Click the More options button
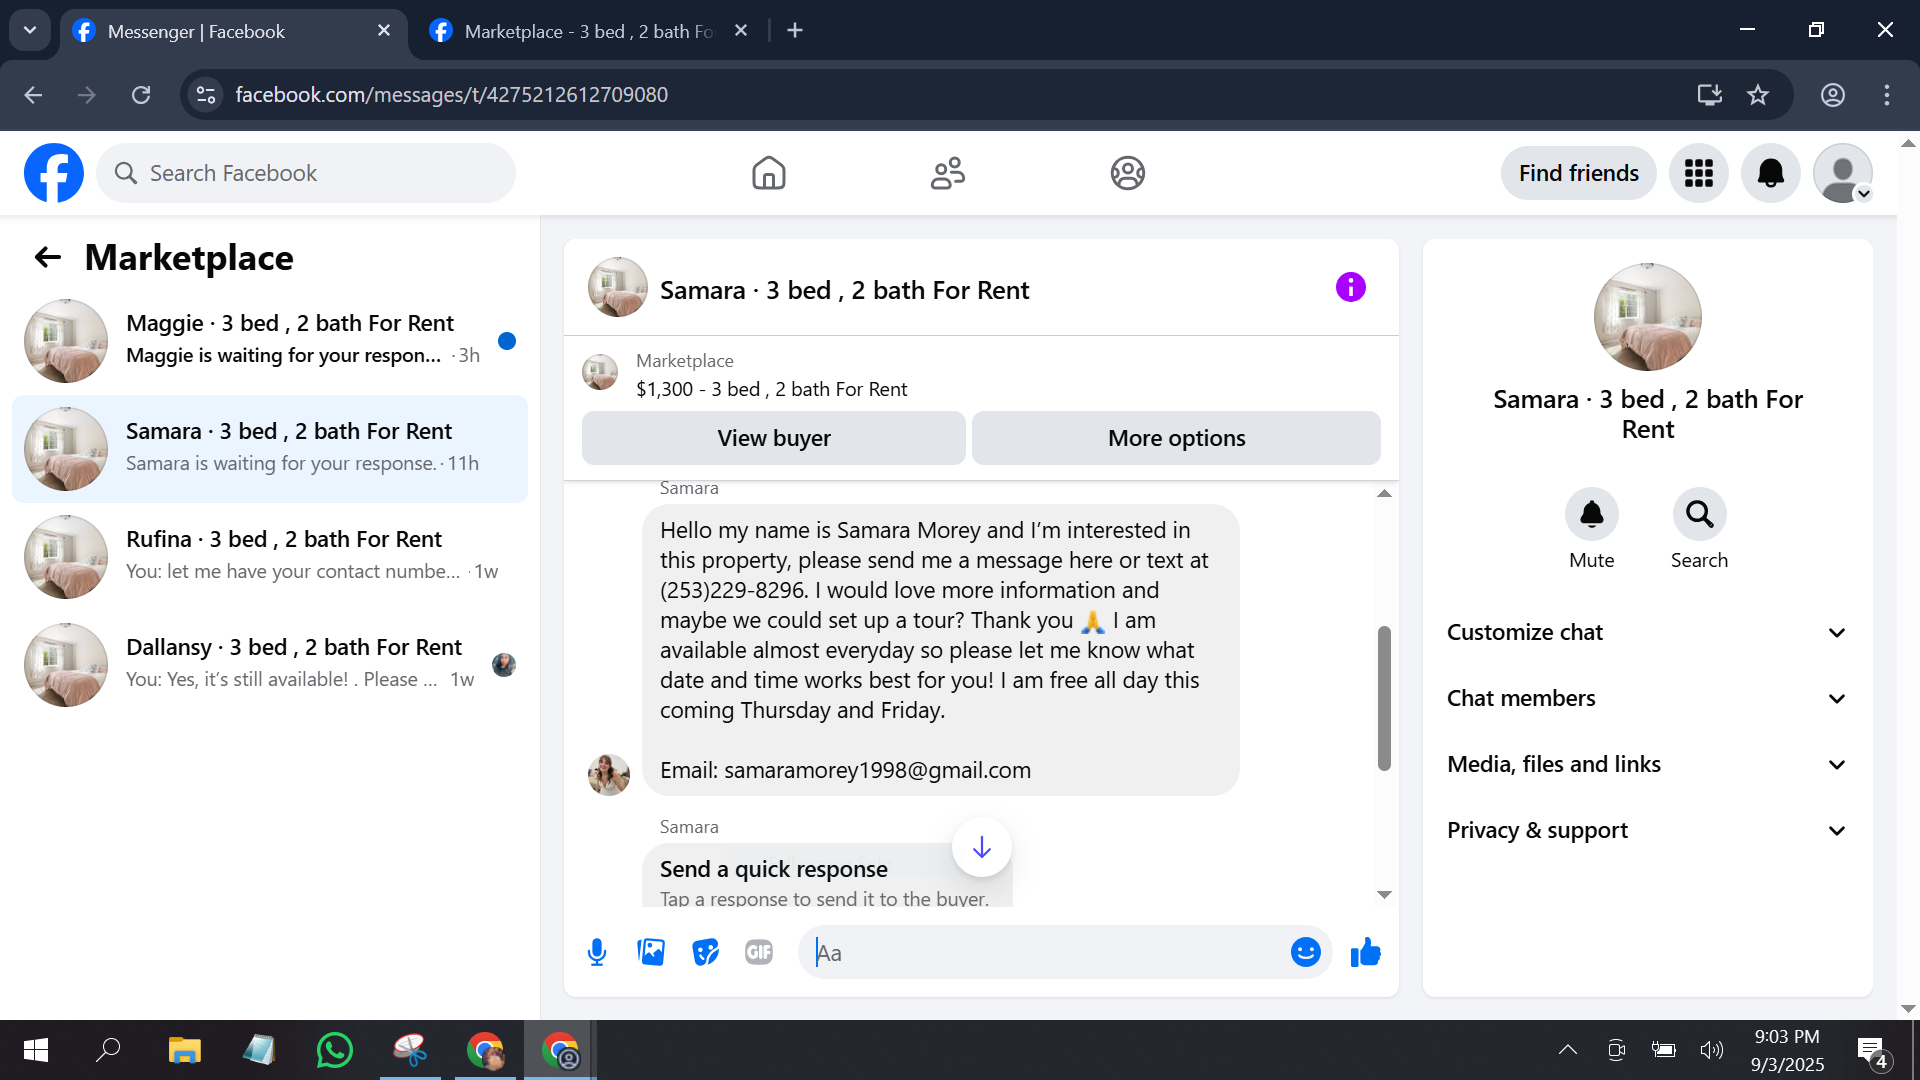 coord(1176,438)
